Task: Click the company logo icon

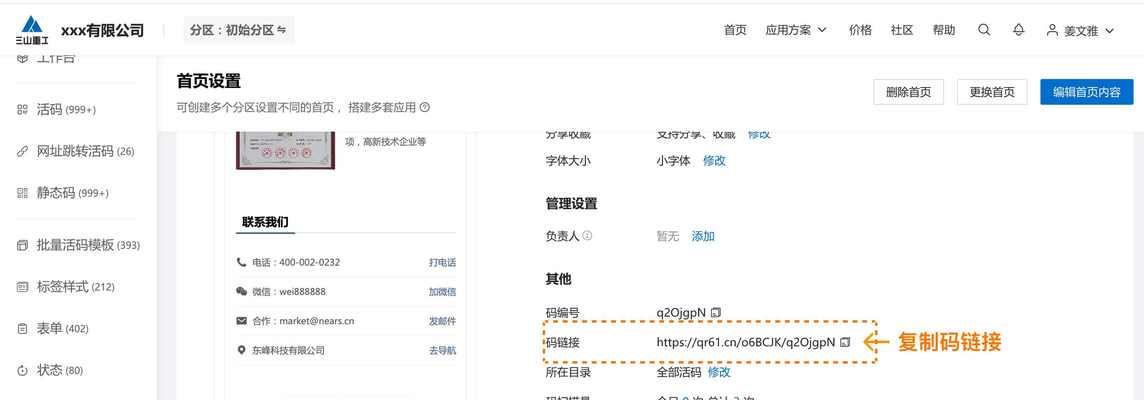Action: [33, 30]
